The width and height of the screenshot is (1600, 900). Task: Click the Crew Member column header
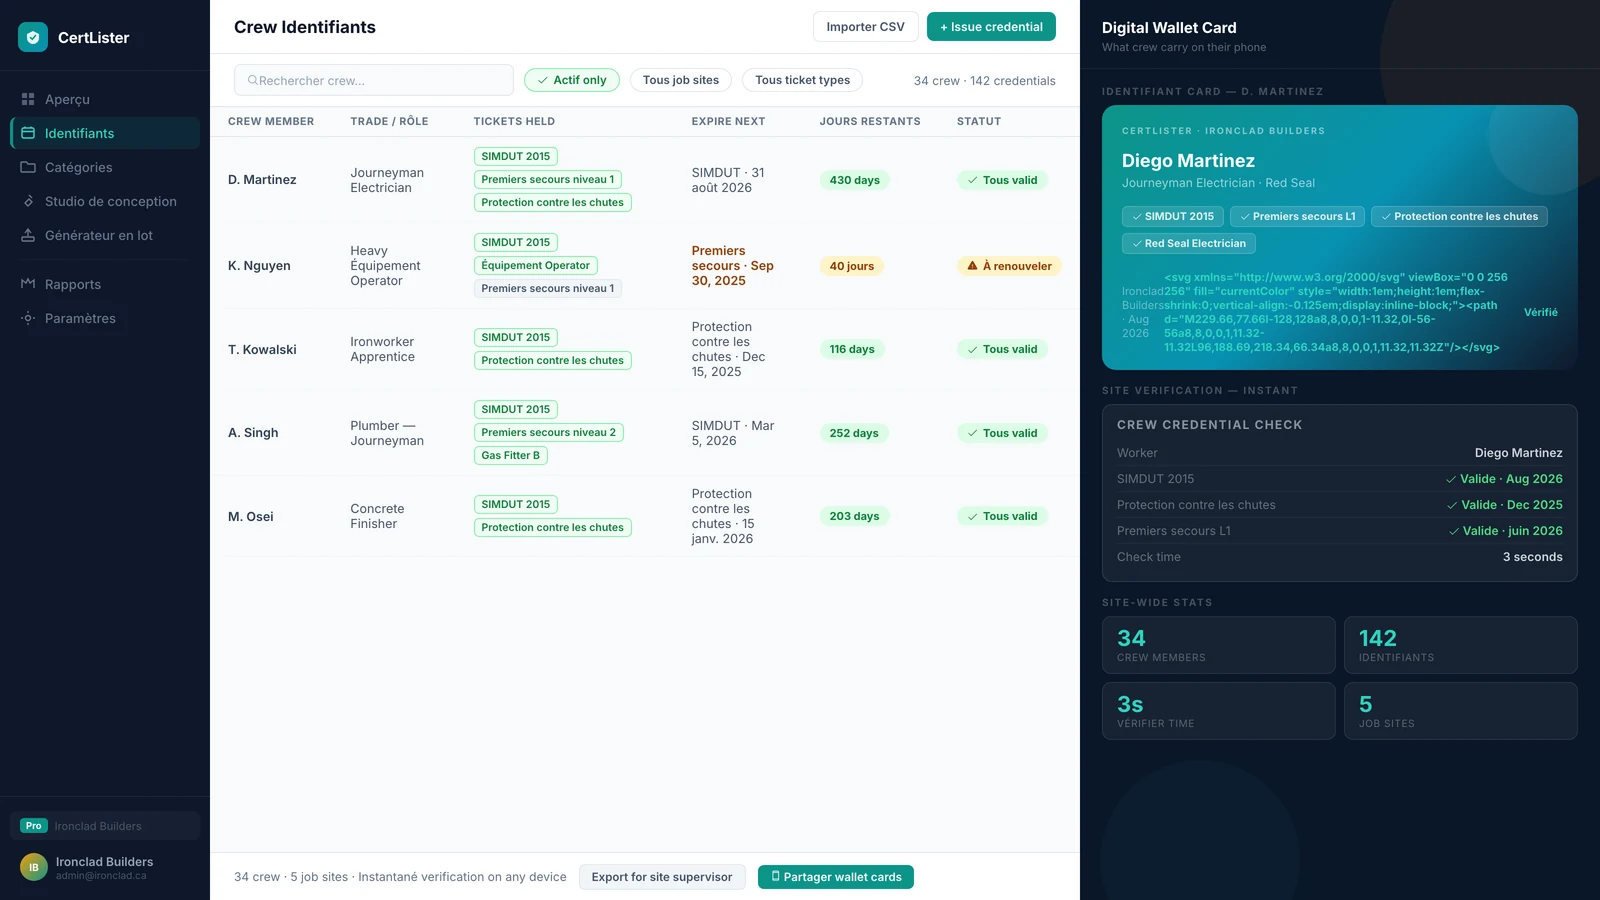[x=271, y=121]
